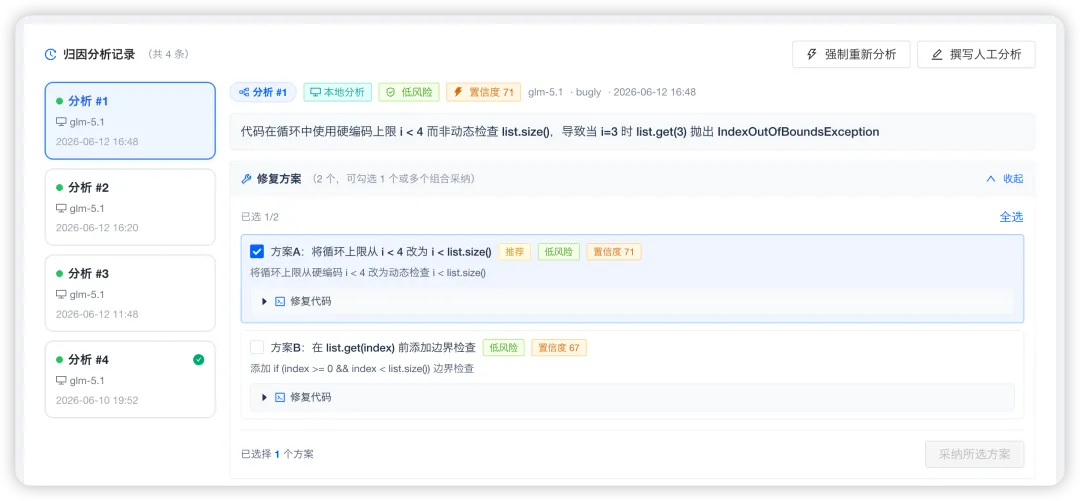Image resolution: width=1080 pixels, height=501 pixels.
Task: Click the timestamp 2026-06-12 16:20
Action: (97, 228)
